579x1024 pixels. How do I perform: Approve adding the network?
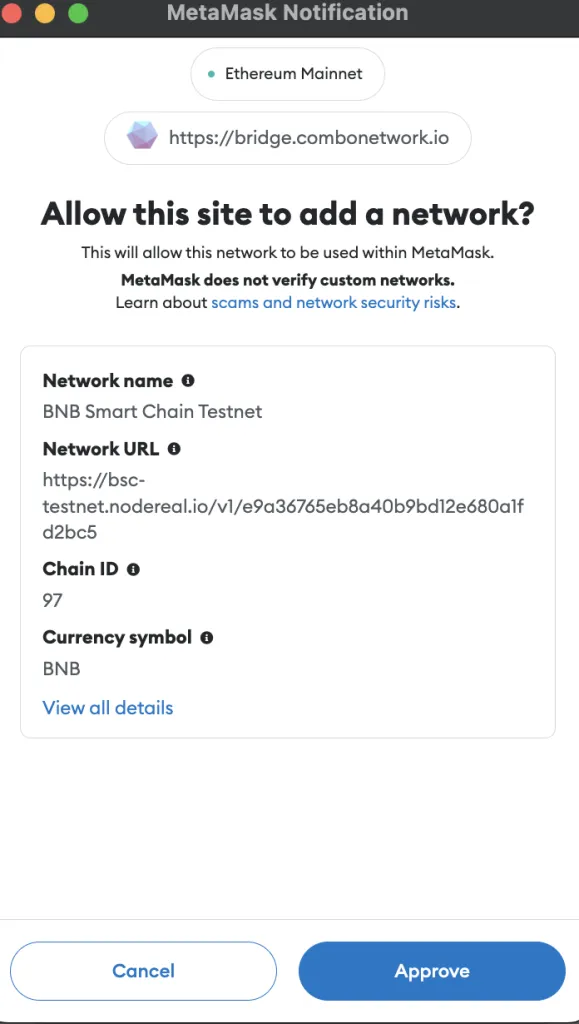431,971
